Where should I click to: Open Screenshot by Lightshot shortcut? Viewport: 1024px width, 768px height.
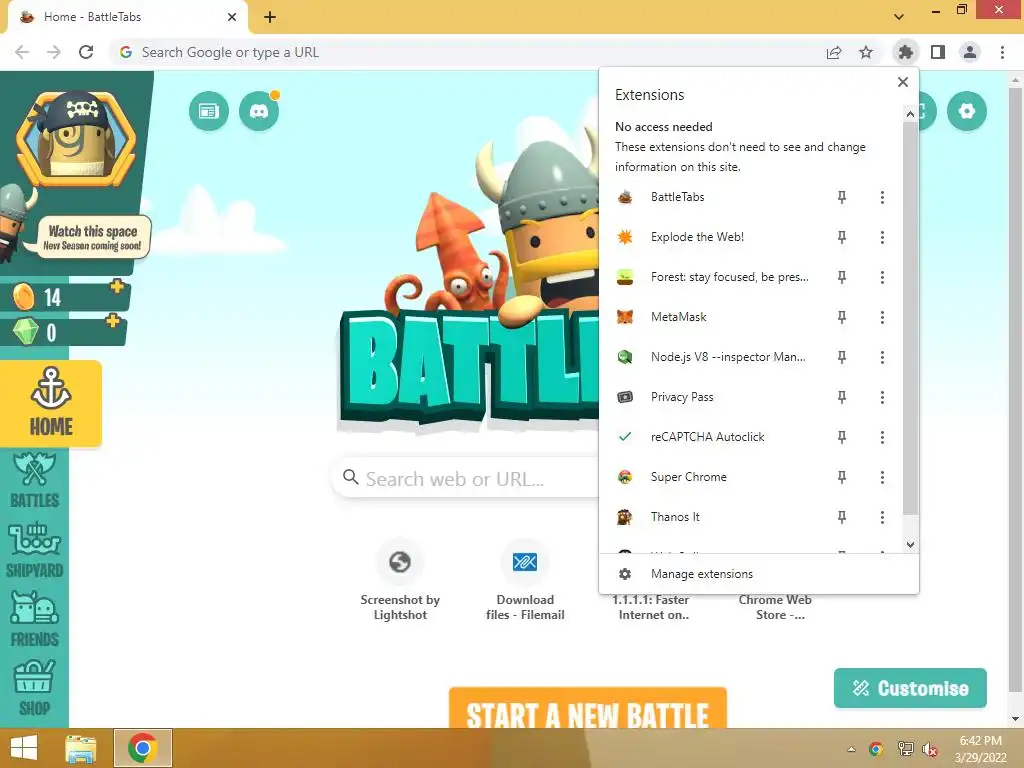point(400,579)
